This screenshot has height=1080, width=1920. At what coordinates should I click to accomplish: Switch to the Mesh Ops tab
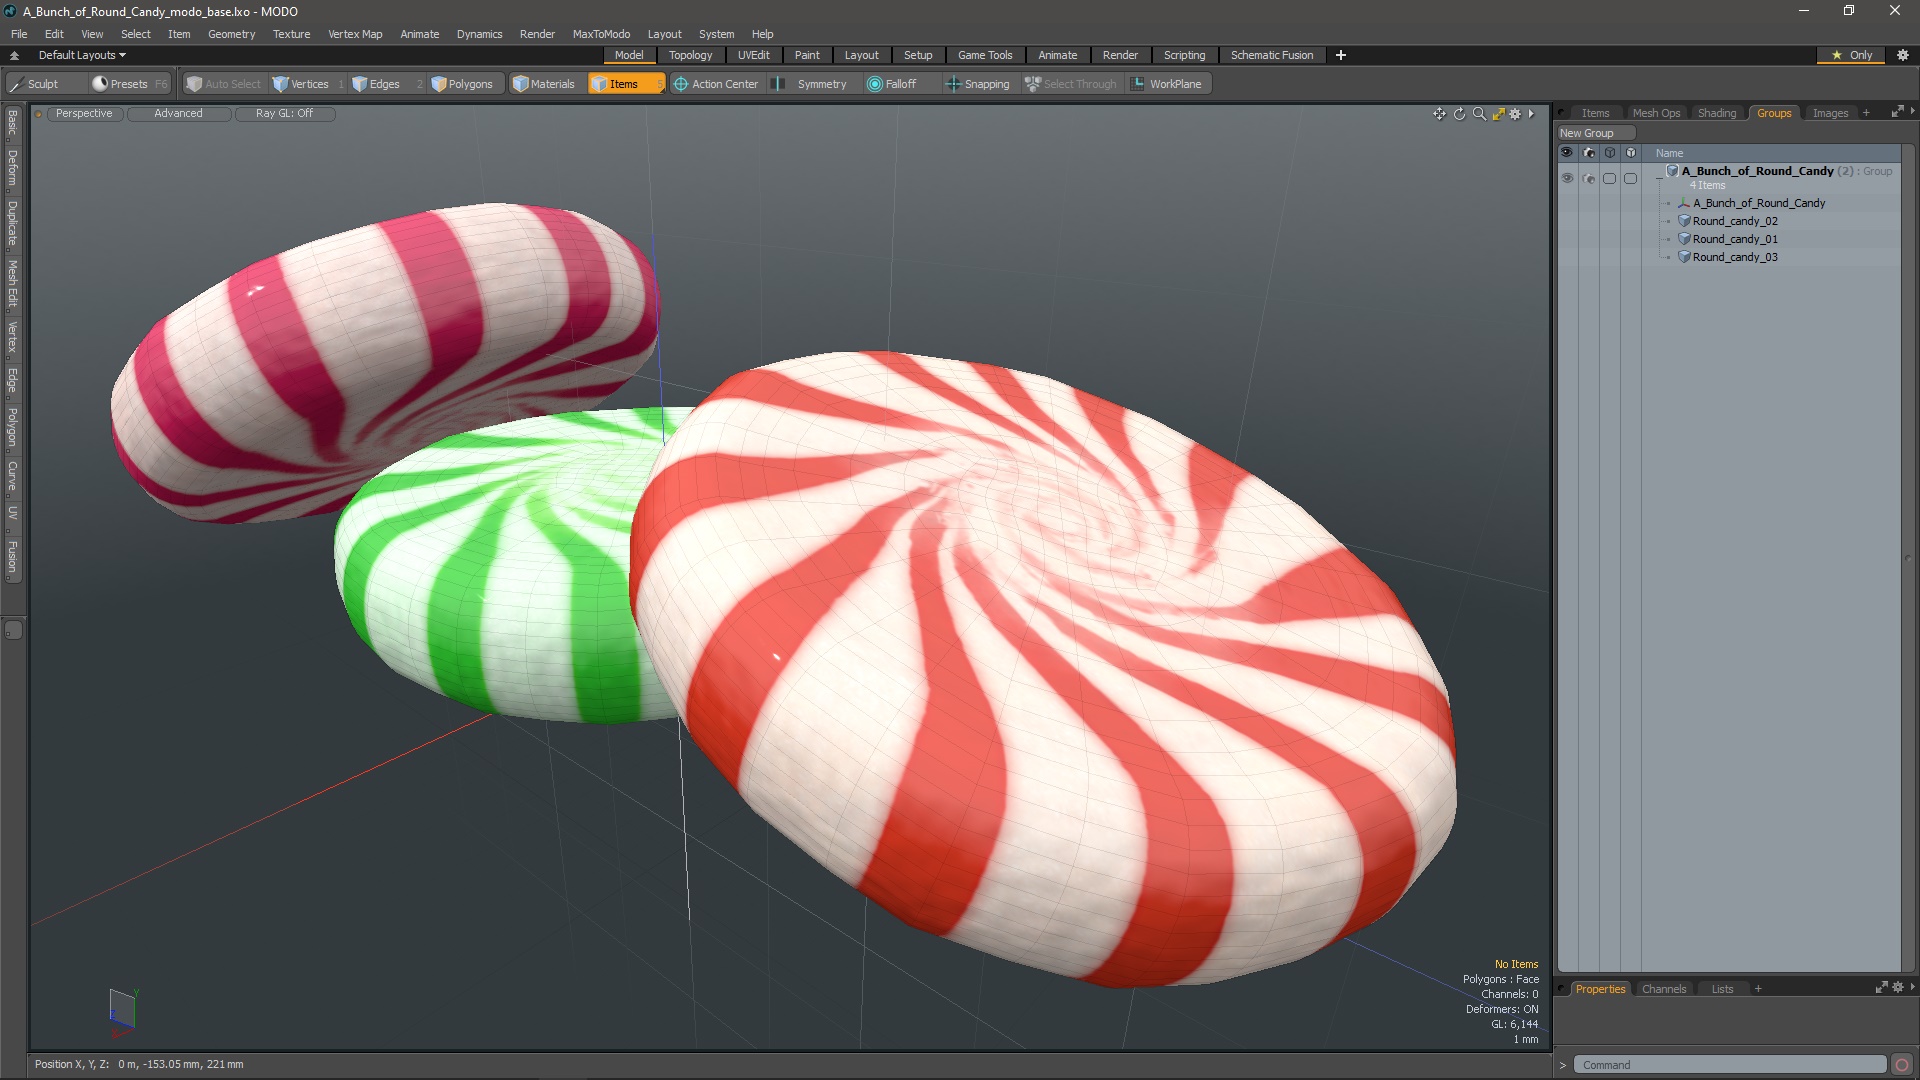pos(1656,113)
